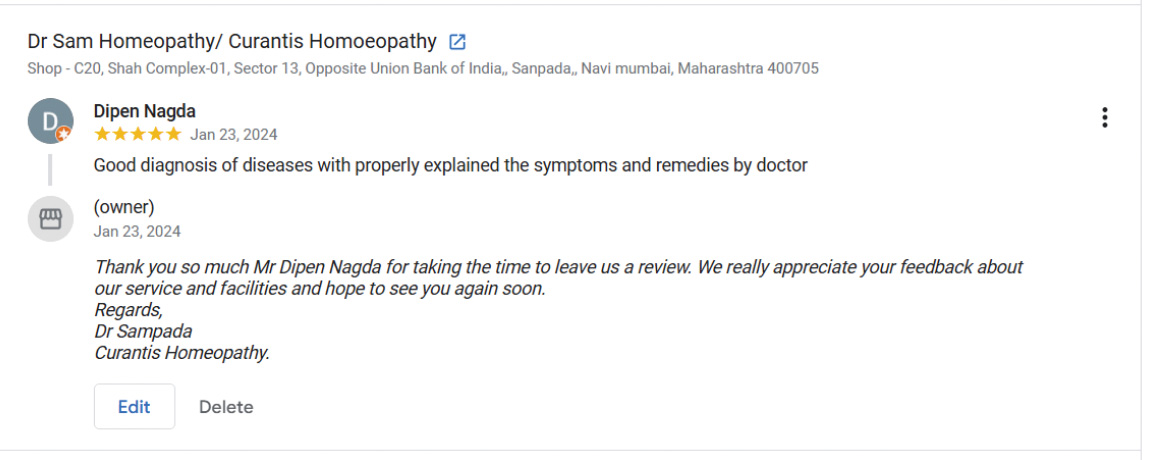Edit the owner reply
This screenshot has height=460, width=1152.
134,407
